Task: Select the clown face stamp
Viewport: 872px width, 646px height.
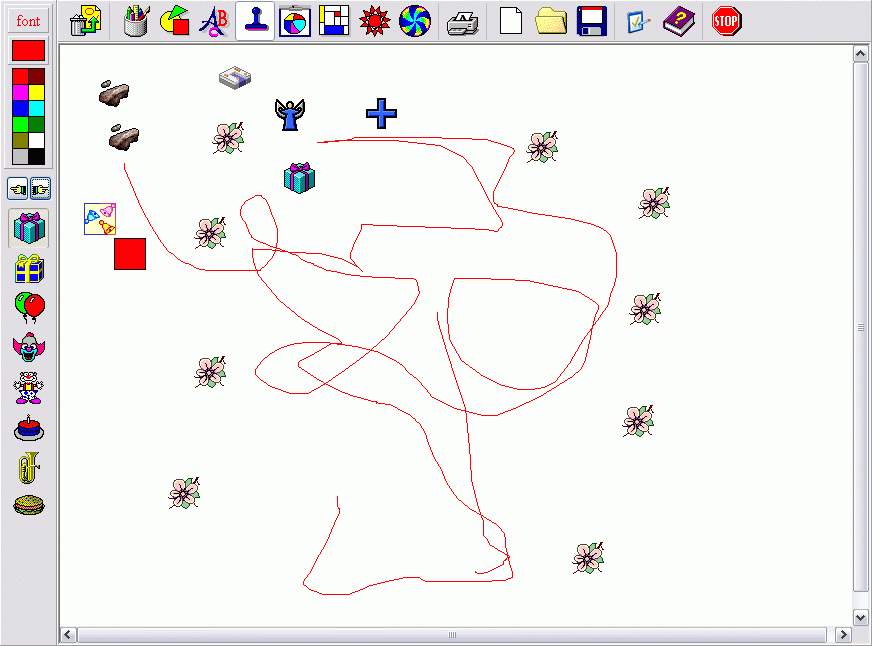Action: (x=29, y=347)
